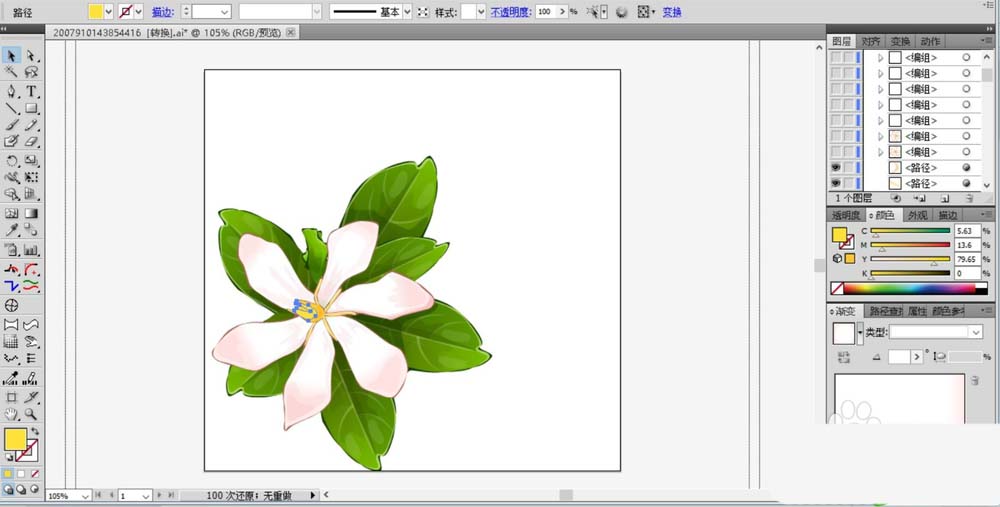Viewport: 1000px width, 507px height.
Task: Select the Type tool
Action: 31,91
